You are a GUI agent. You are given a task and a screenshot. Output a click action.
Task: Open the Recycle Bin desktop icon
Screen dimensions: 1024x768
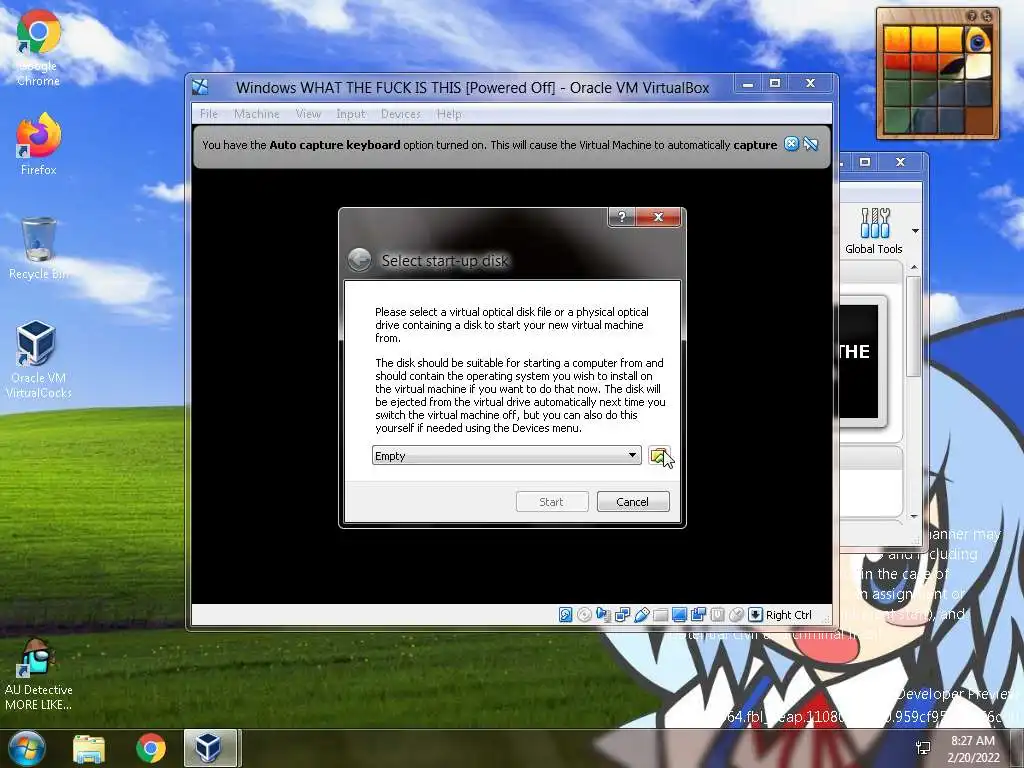tap(39, 249)
